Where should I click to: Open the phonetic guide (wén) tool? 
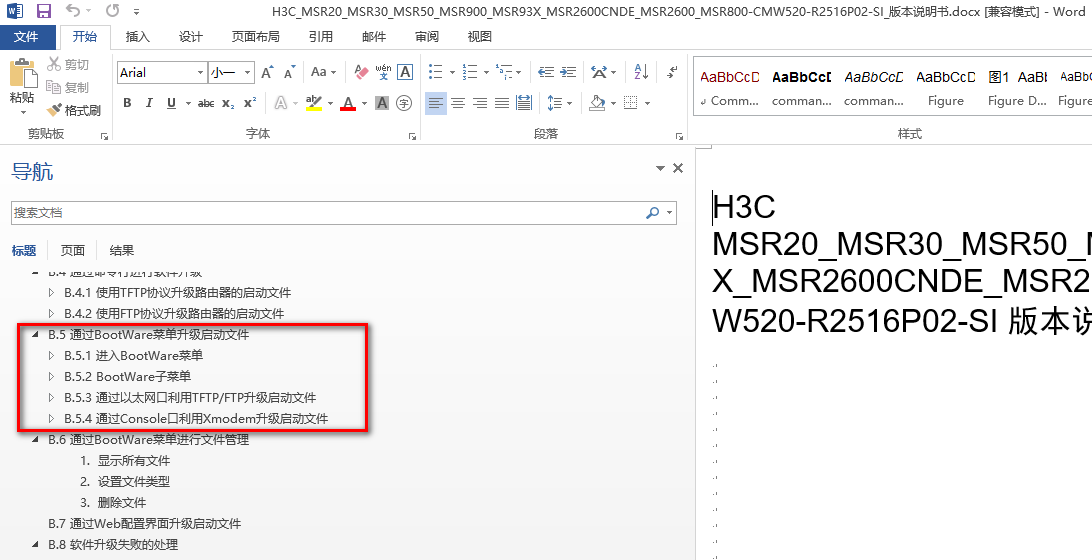point(383,72)
